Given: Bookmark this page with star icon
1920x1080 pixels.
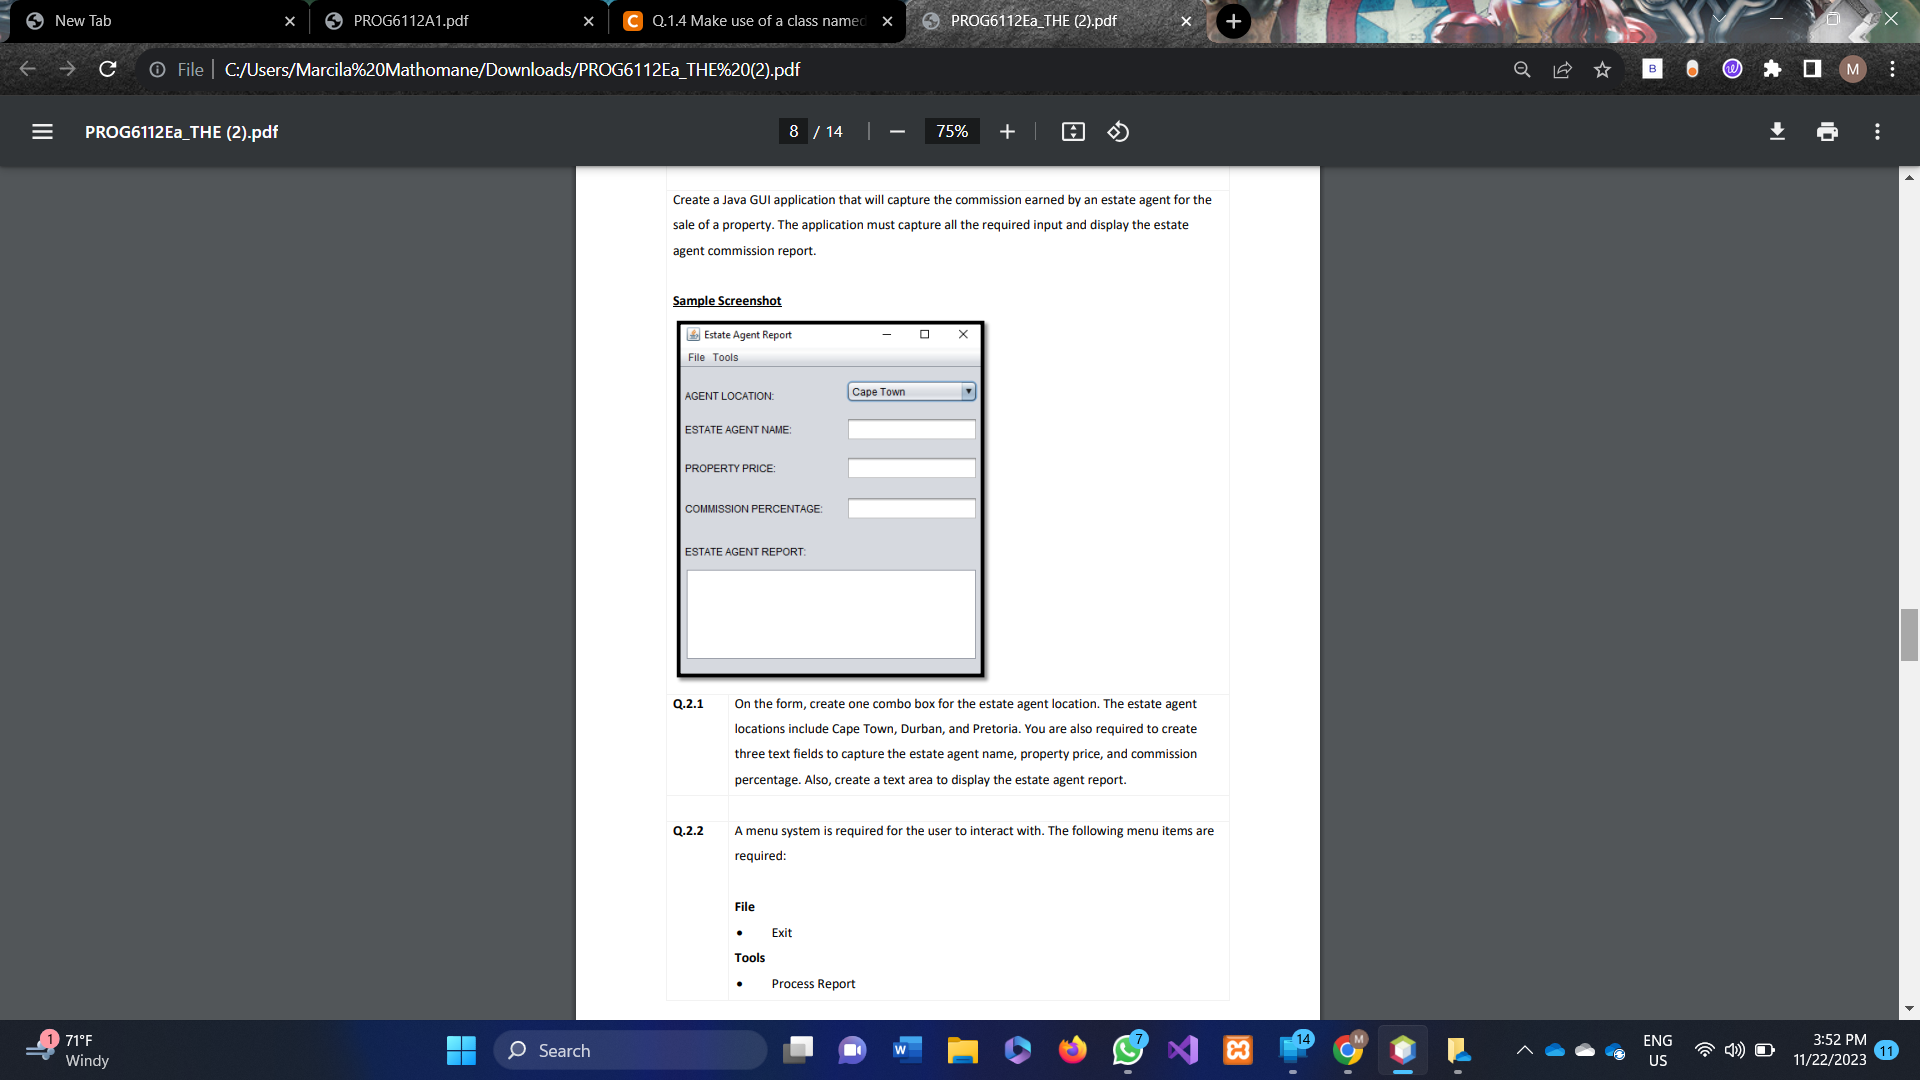Looking at the screenshot, I should tap(1603, 69).
